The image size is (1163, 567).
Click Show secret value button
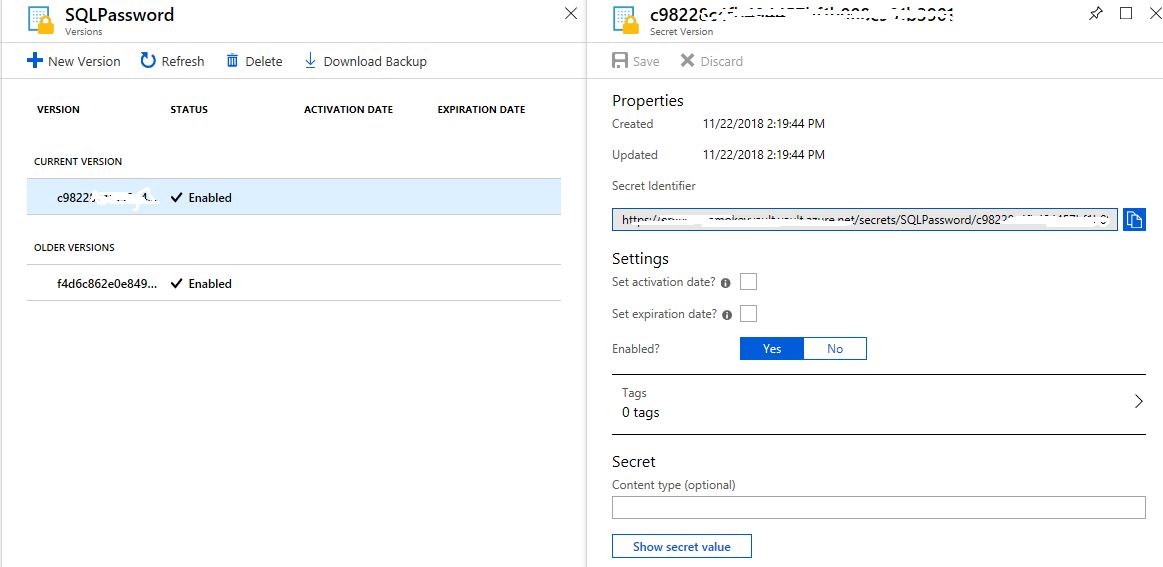682,546
